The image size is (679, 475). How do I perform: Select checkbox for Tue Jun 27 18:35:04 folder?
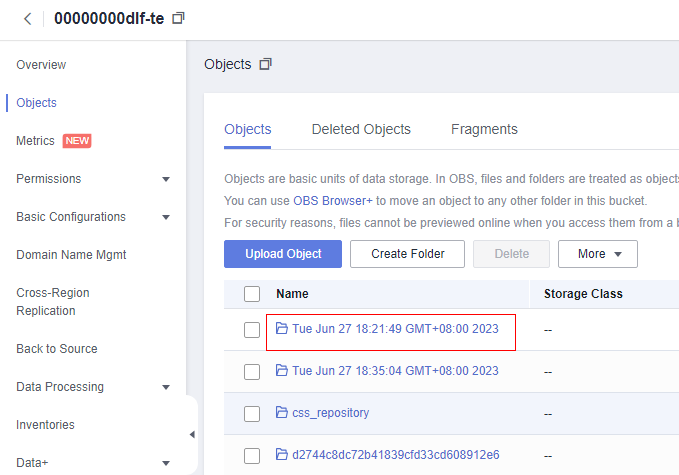pos(252,372)
